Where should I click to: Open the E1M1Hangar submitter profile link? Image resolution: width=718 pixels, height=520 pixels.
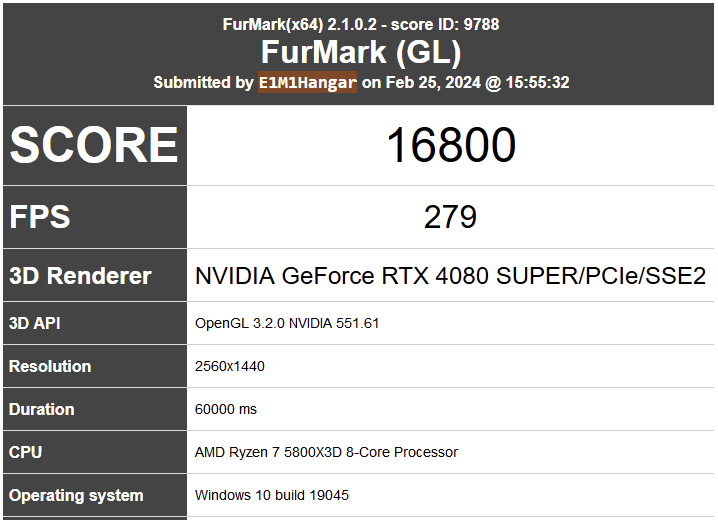point(307,82)
